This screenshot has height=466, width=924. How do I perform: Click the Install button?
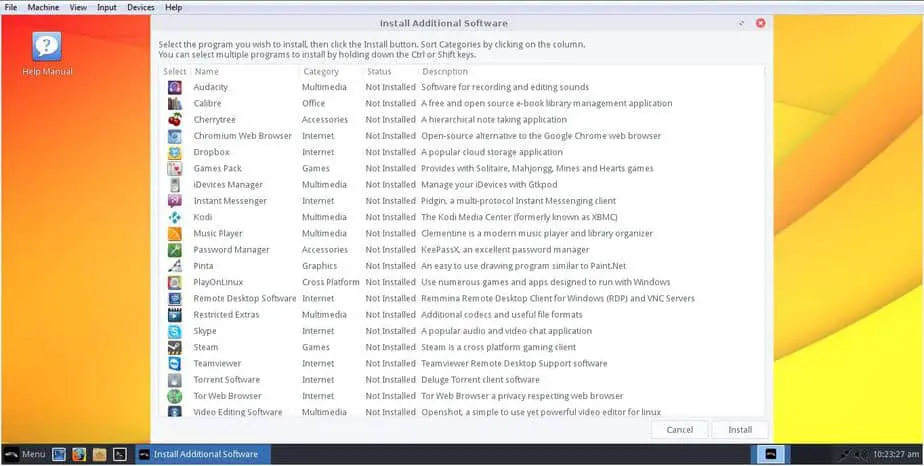[740, 430]
